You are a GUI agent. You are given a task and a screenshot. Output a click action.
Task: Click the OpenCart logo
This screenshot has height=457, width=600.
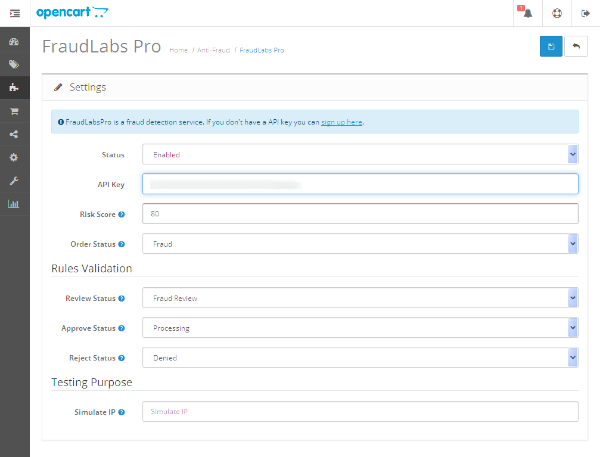click(x=72, y=13)
